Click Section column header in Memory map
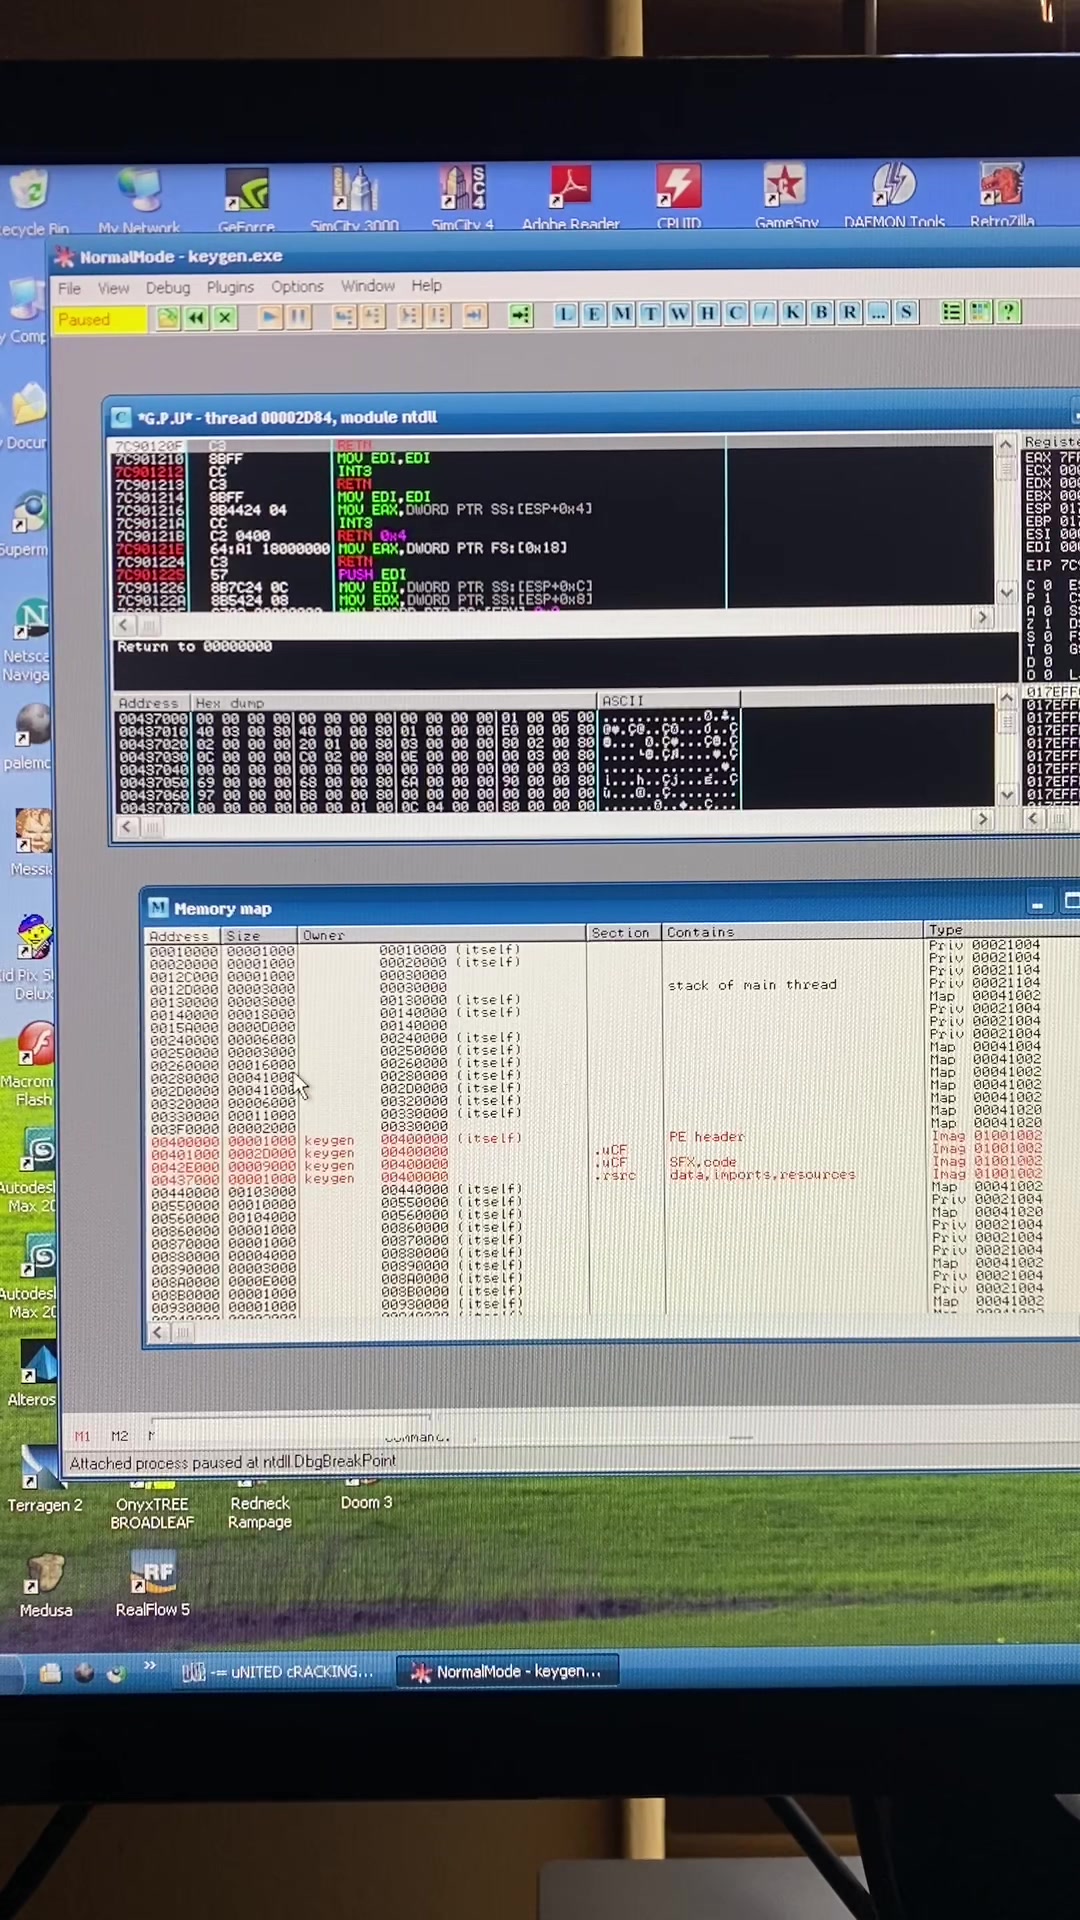The image size is (1080, 1920). click(x=624, y=933)
